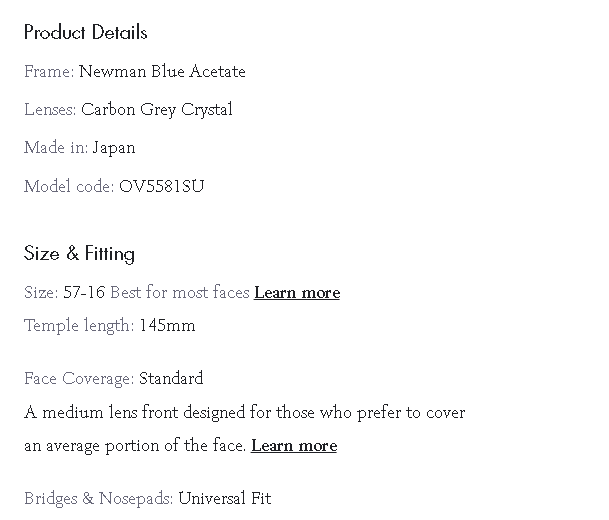Click the Newman Blue Acetate frame value
The height and width of the screenshot is (520, 609).
pyautogui.click(x=162, y=72)
